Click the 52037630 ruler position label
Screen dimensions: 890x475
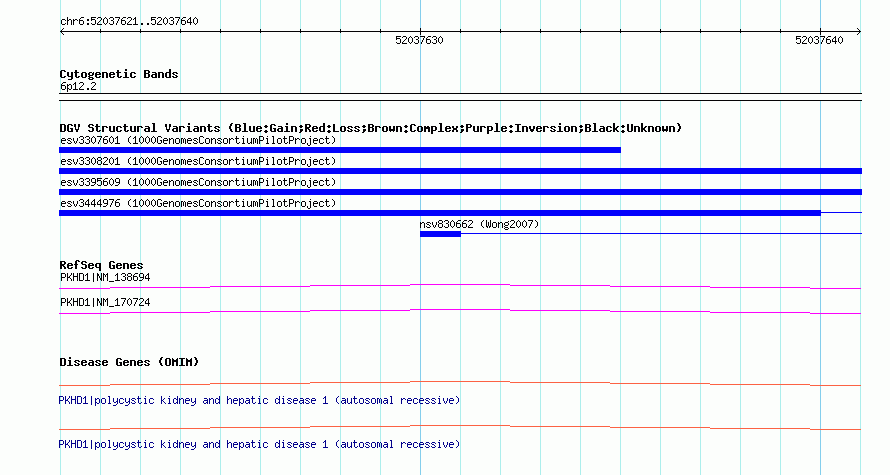[x=419, y=40]
